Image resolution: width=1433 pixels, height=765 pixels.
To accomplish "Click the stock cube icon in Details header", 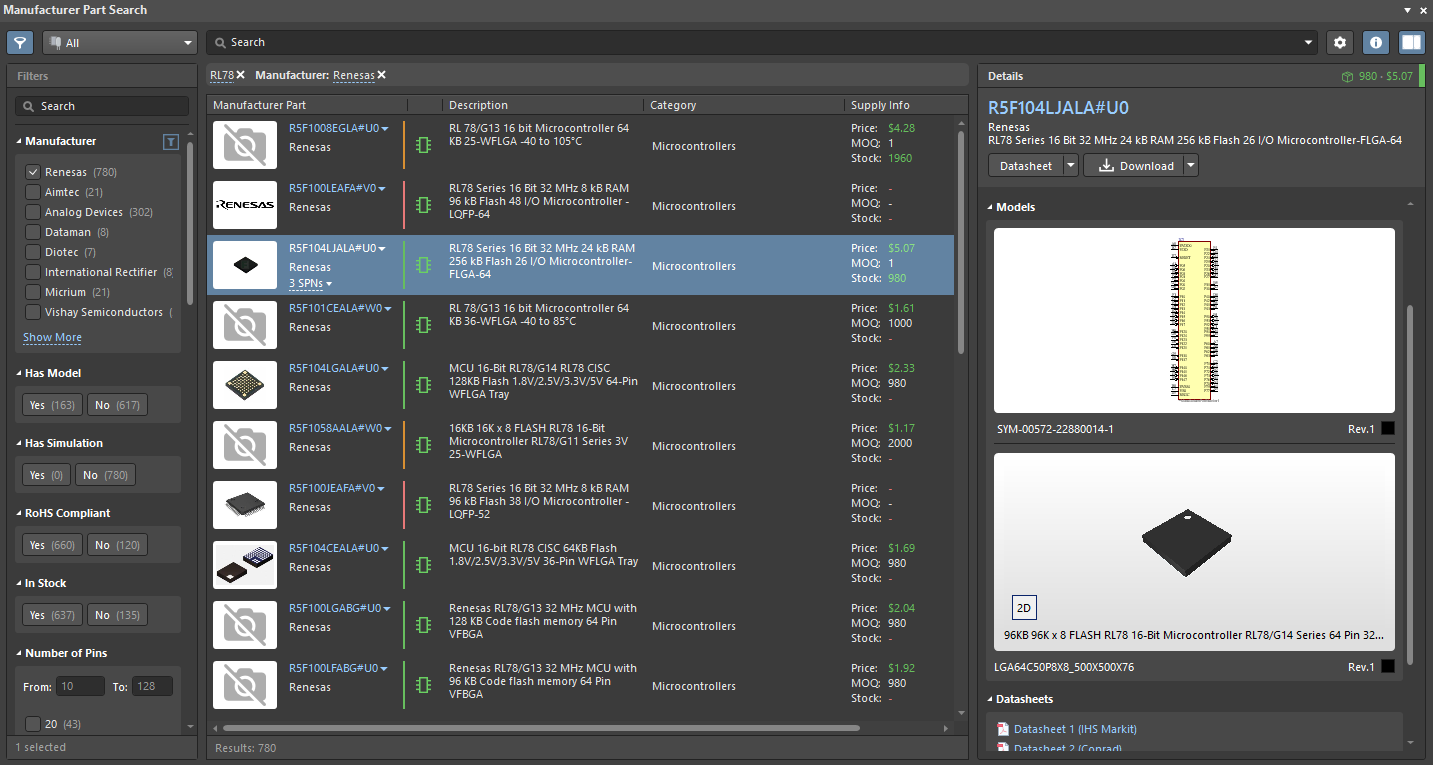I will click(1347, 76).
